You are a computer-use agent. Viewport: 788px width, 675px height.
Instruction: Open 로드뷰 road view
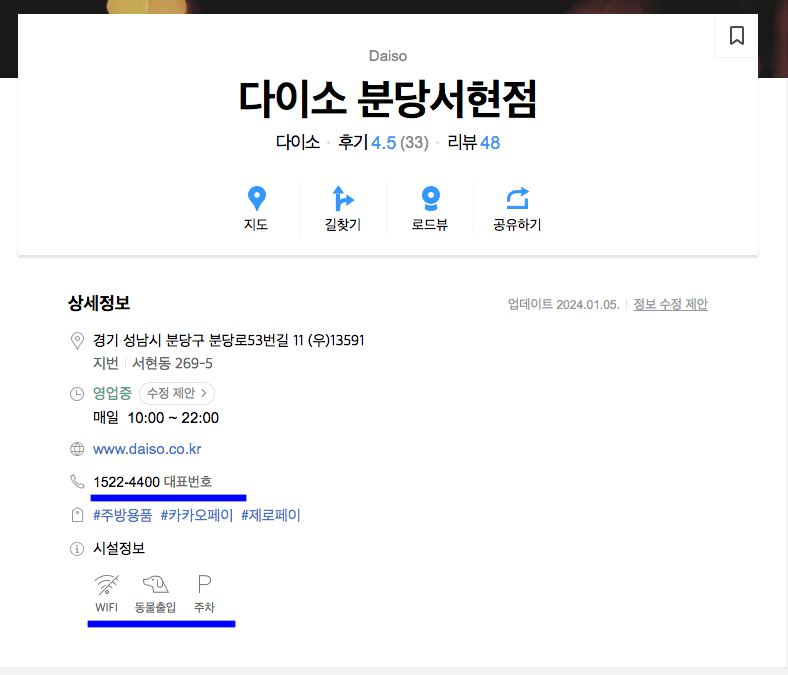[430, 209]
